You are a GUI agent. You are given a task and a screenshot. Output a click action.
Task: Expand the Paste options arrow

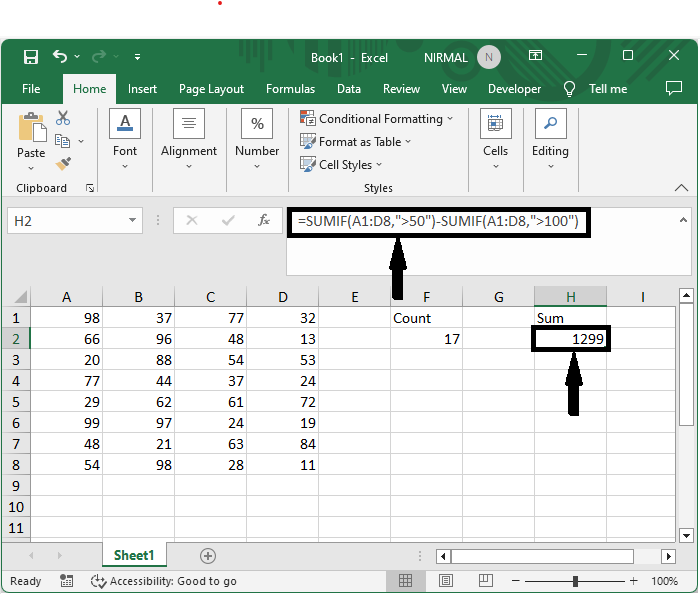click(31, 168)
